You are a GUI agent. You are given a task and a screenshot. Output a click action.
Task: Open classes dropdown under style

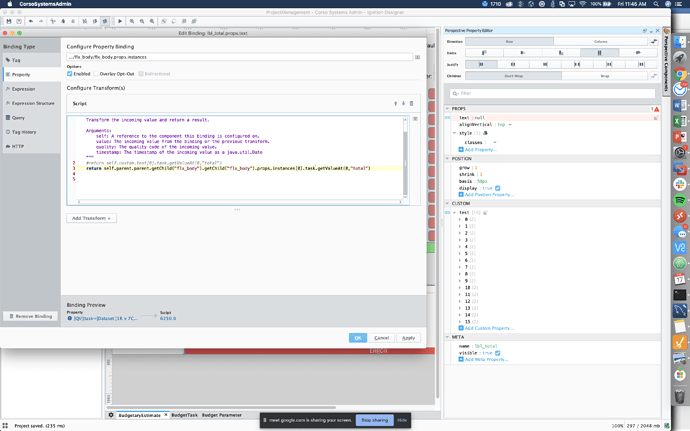[495, 142]
